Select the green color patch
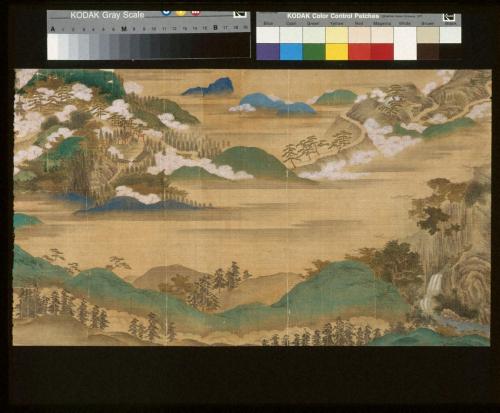The image size is (500, 413). click(x=314, y=52)
